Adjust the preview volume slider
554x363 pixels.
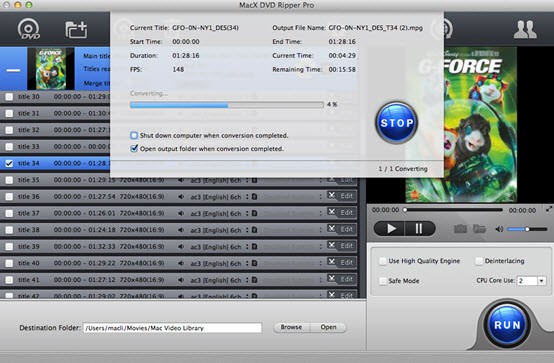tap(527, 229)
